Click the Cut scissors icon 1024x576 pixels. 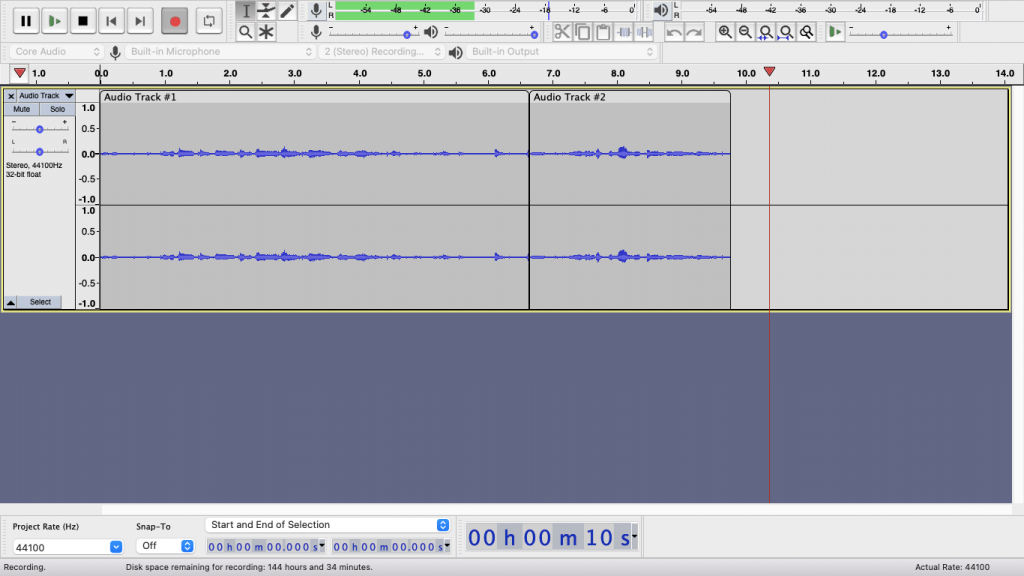pos(562,31)
